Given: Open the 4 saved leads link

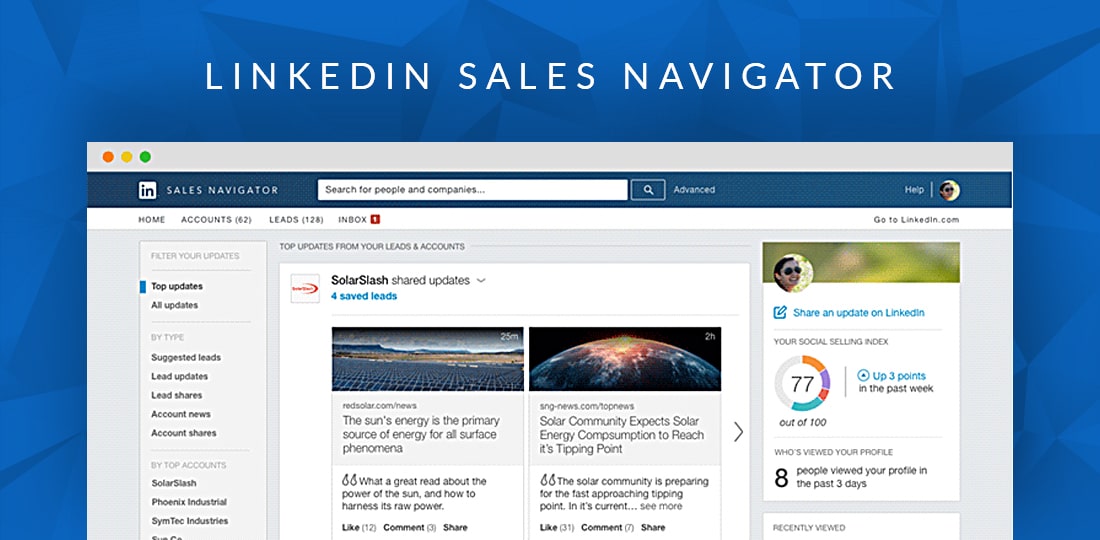Looking at the screenshot, I should [x=364, y=296].
